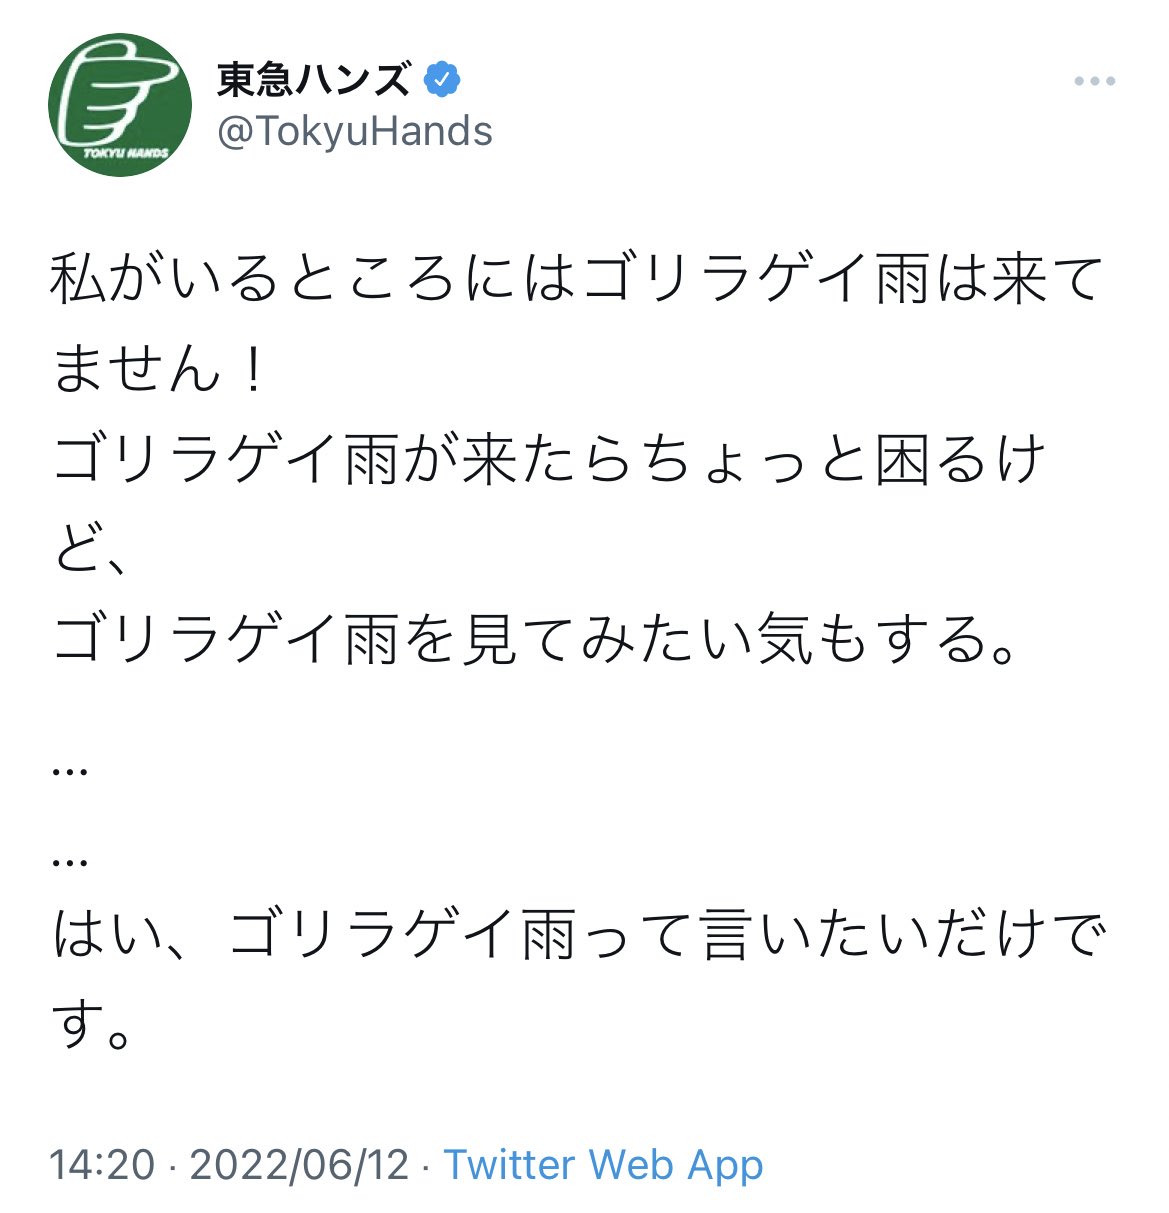Screen dimensions: 1169x1213
Task: Click the line containing ちょっと困るけ
Action: coord(549,460)
